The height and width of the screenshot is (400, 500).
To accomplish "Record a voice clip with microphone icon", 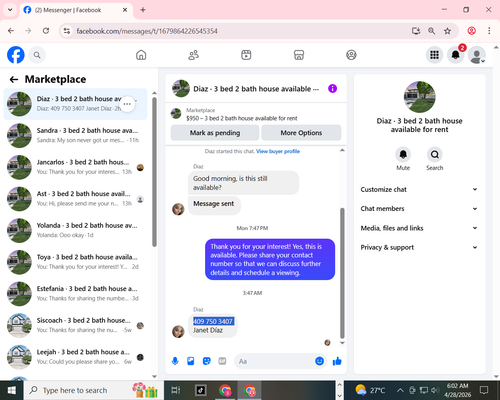I will tap(175, 361).
